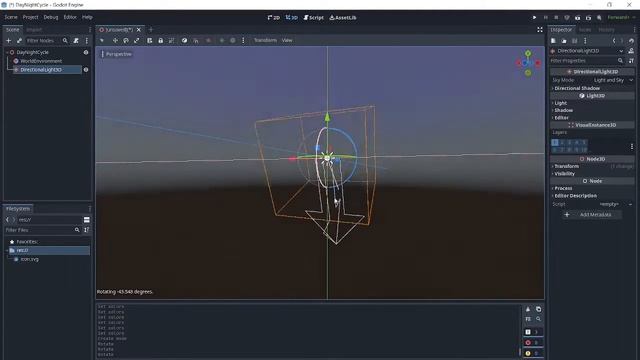The height and width of the screenshot is (360, 640).
Task: Open the sun and environment settings menu
Action: pyautogui.click(x=243, y=40)
